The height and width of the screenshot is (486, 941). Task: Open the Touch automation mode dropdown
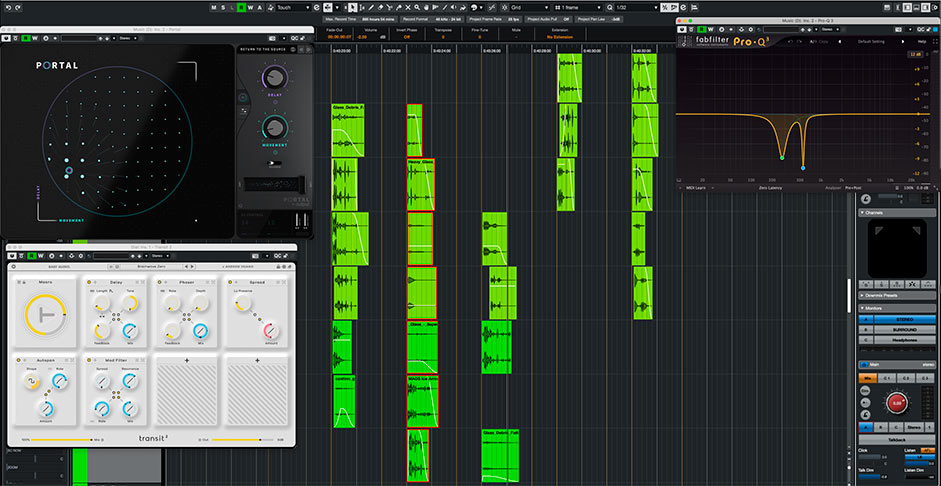click(293, 7)
